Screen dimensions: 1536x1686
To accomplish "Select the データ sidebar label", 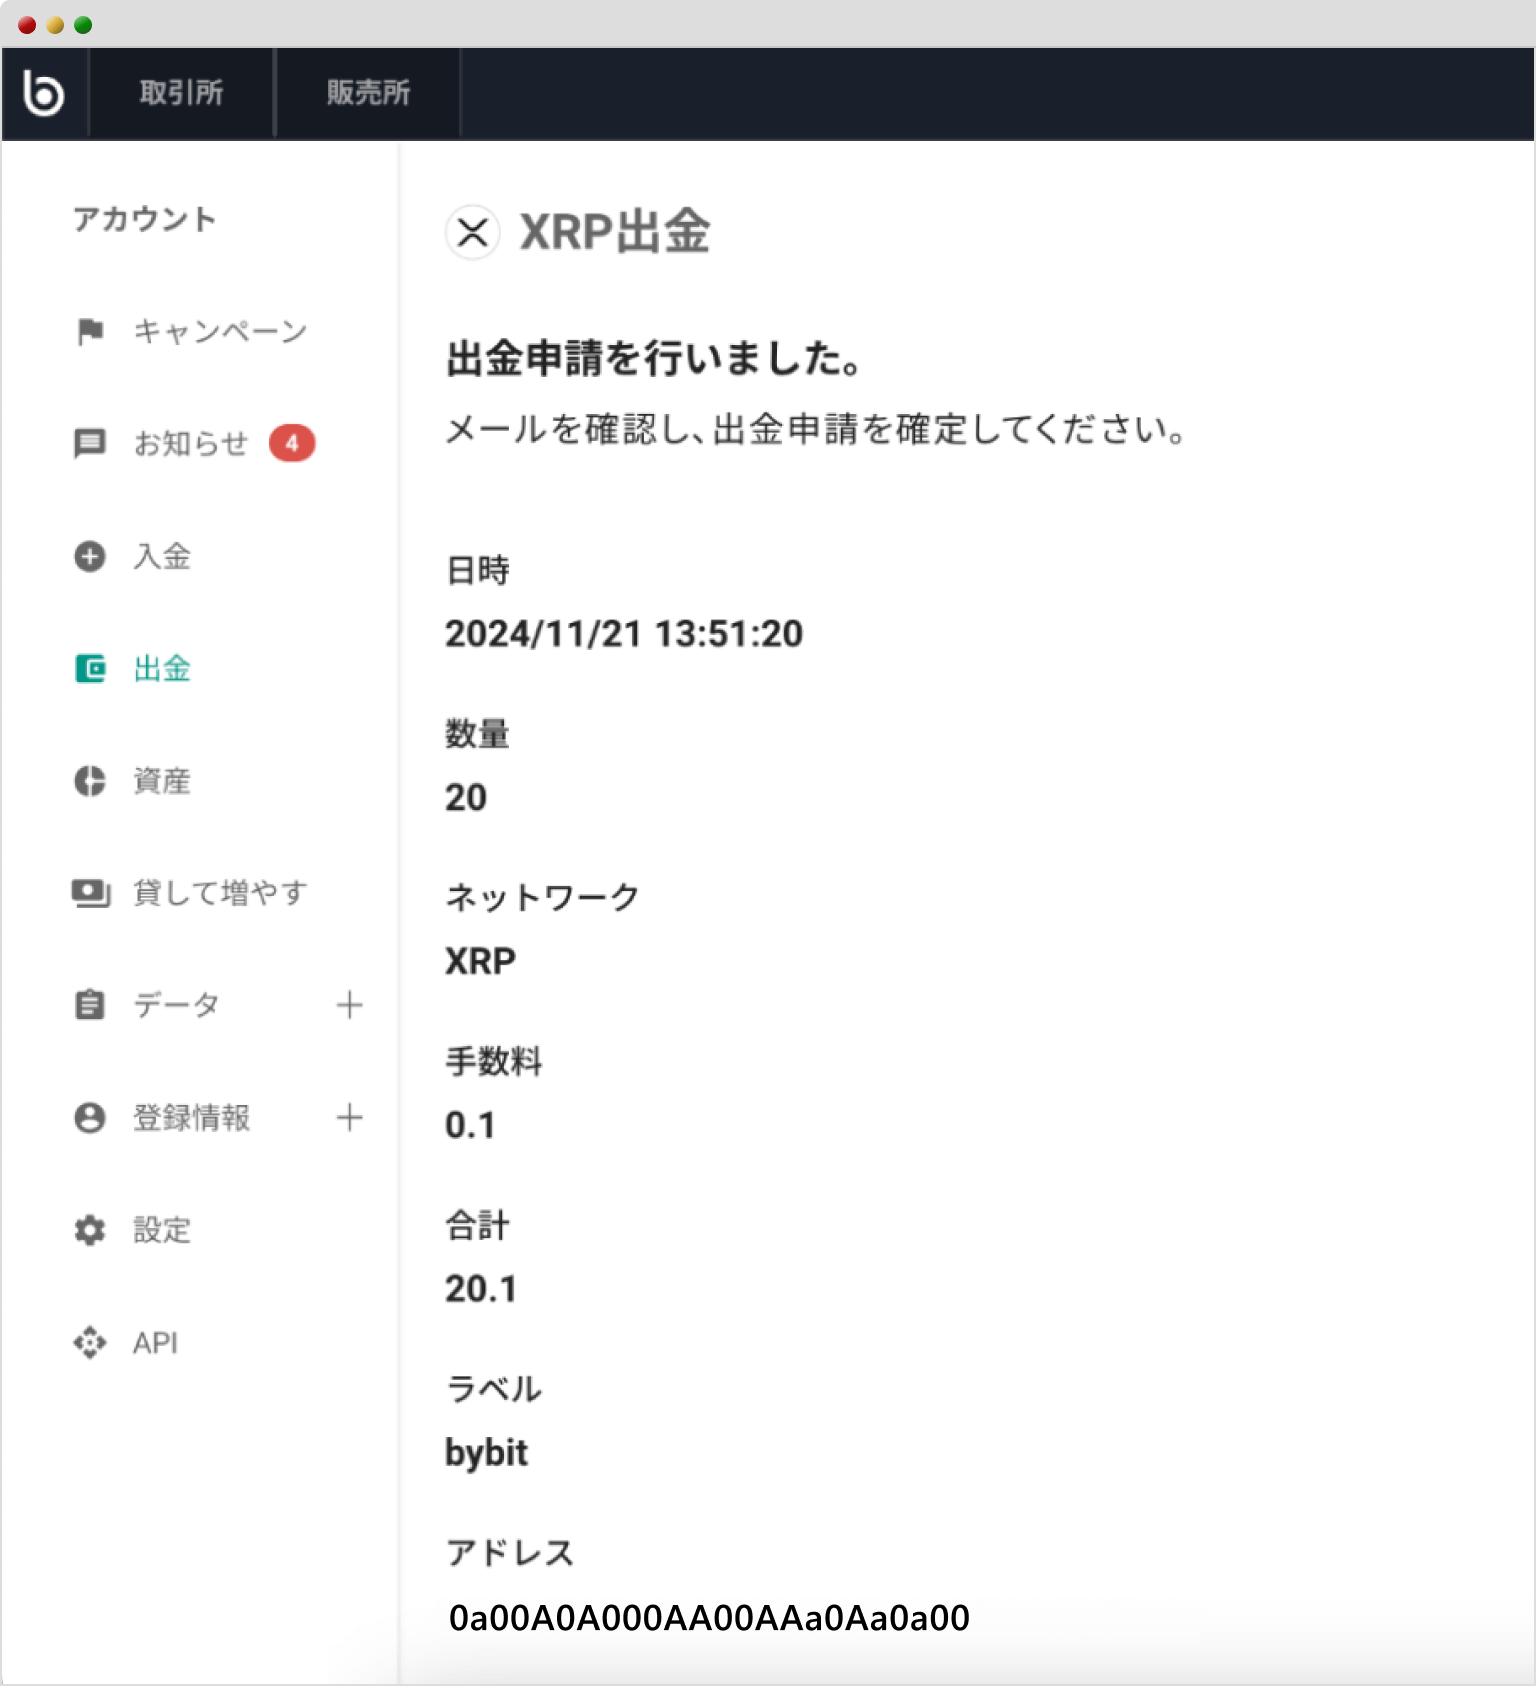I will tap(176, 1005).
